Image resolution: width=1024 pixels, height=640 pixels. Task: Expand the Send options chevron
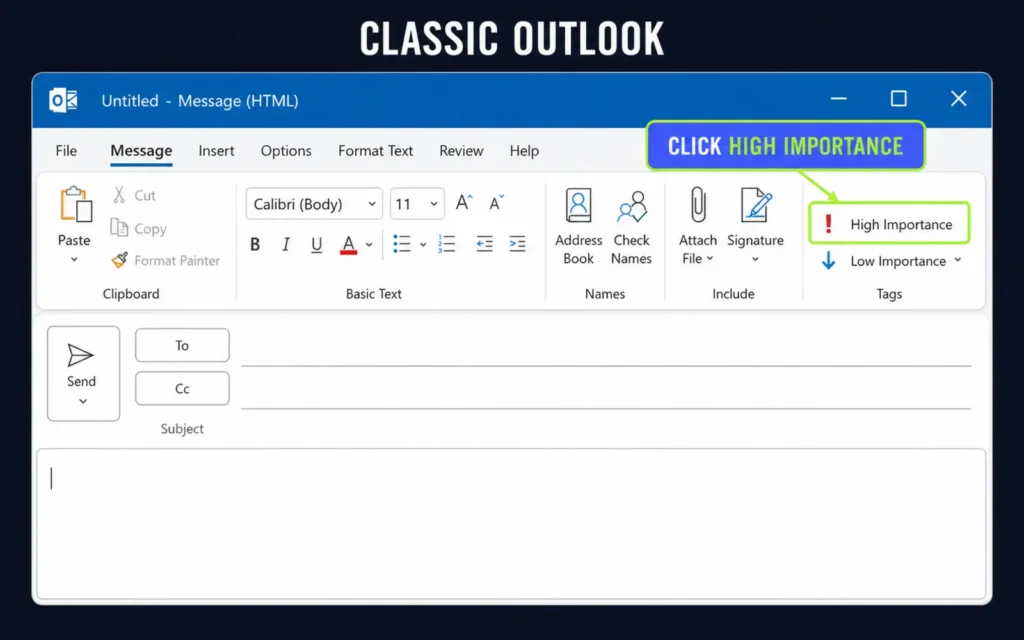coord(83,401)
